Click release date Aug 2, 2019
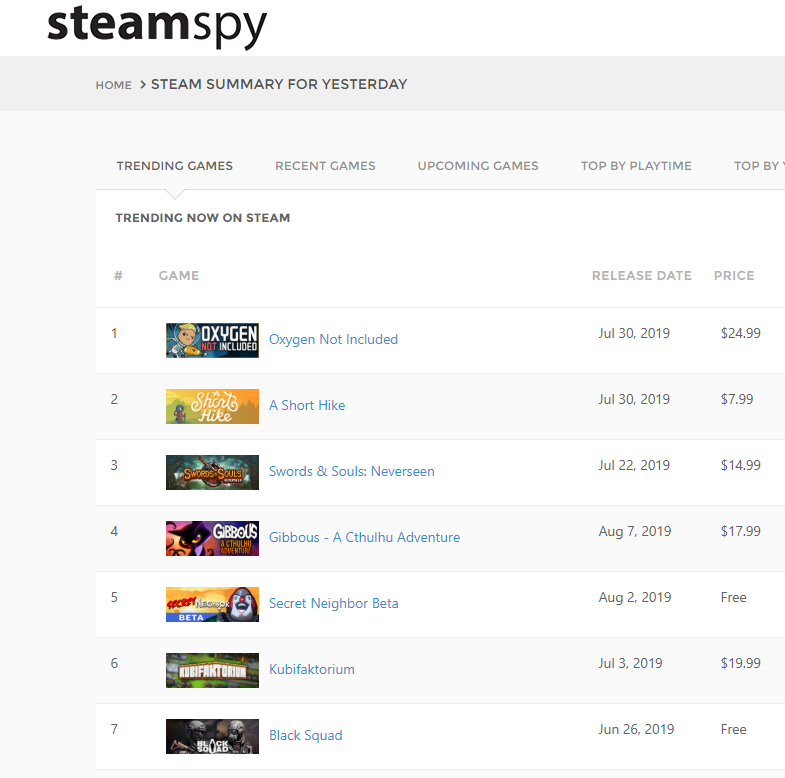 pos(635,598)
